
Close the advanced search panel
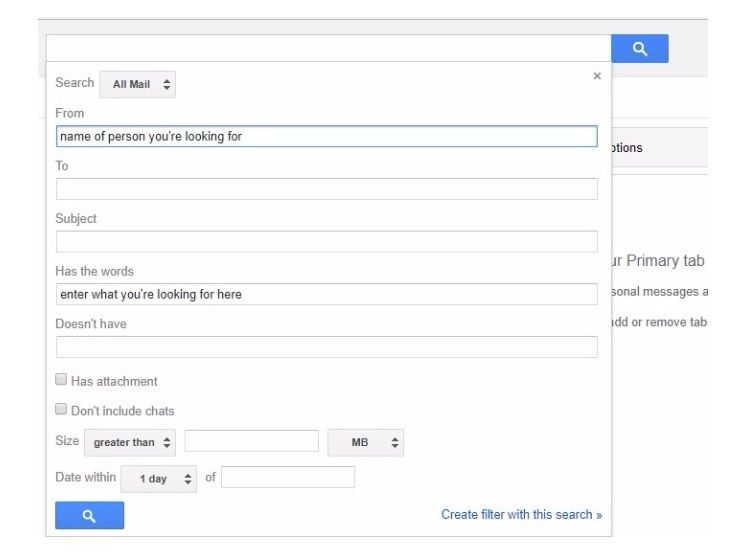tap(597, 76)
